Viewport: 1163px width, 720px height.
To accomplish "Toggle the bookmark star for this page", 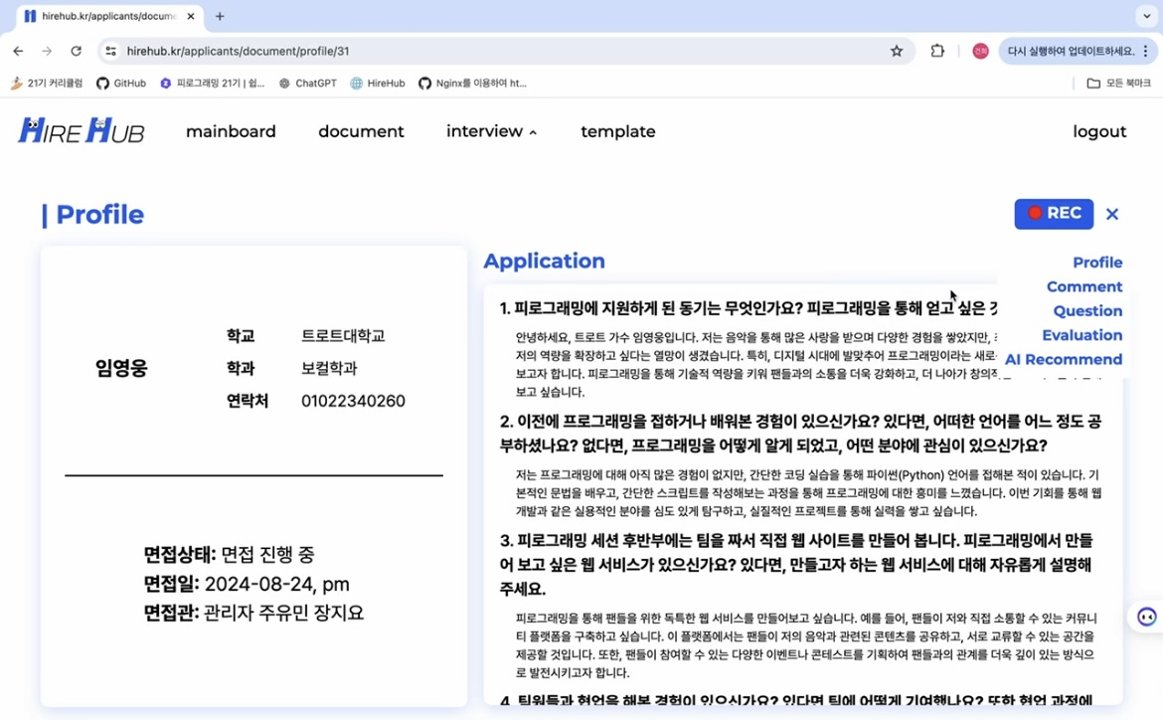I will pyautogui.click(x=897, y=51).
